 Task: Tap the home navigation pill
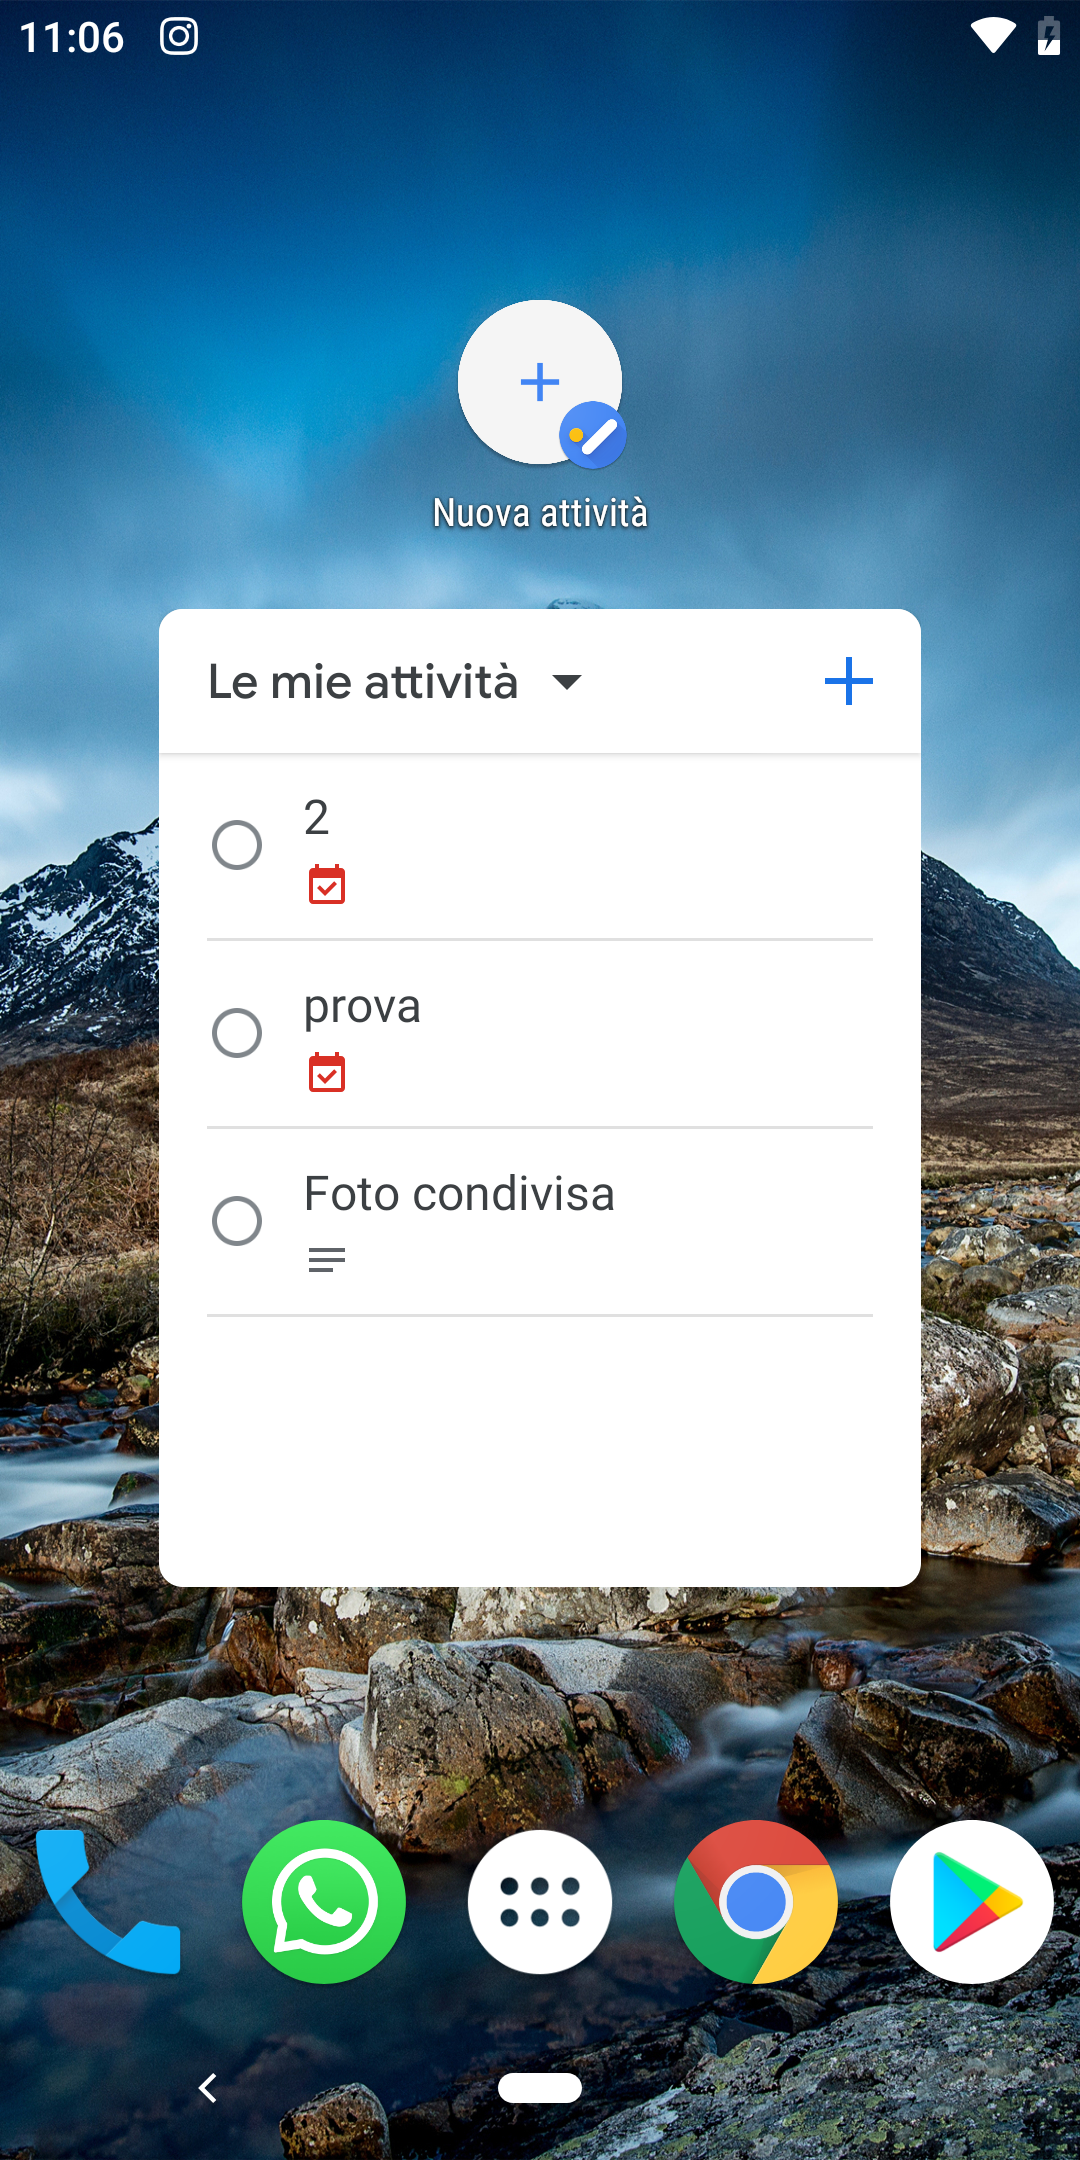click(x=540, y=2088)
